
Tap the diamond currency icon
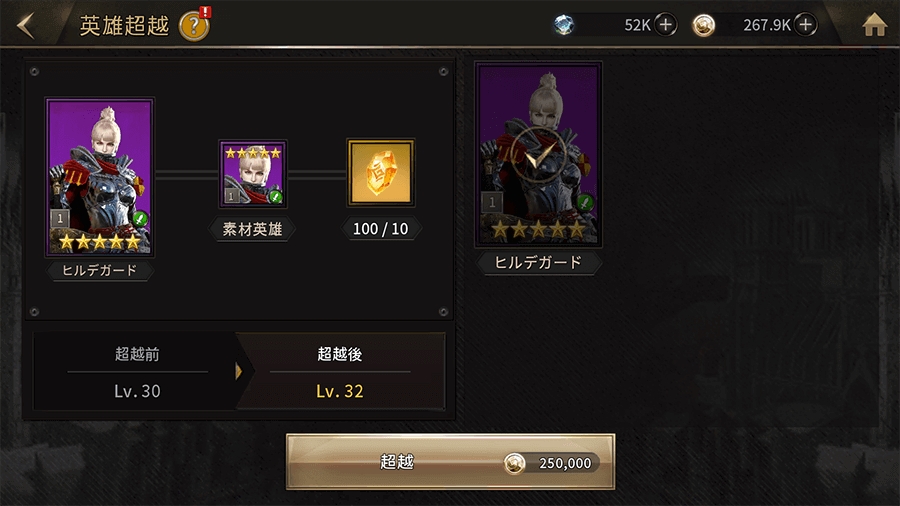(564, 25)
